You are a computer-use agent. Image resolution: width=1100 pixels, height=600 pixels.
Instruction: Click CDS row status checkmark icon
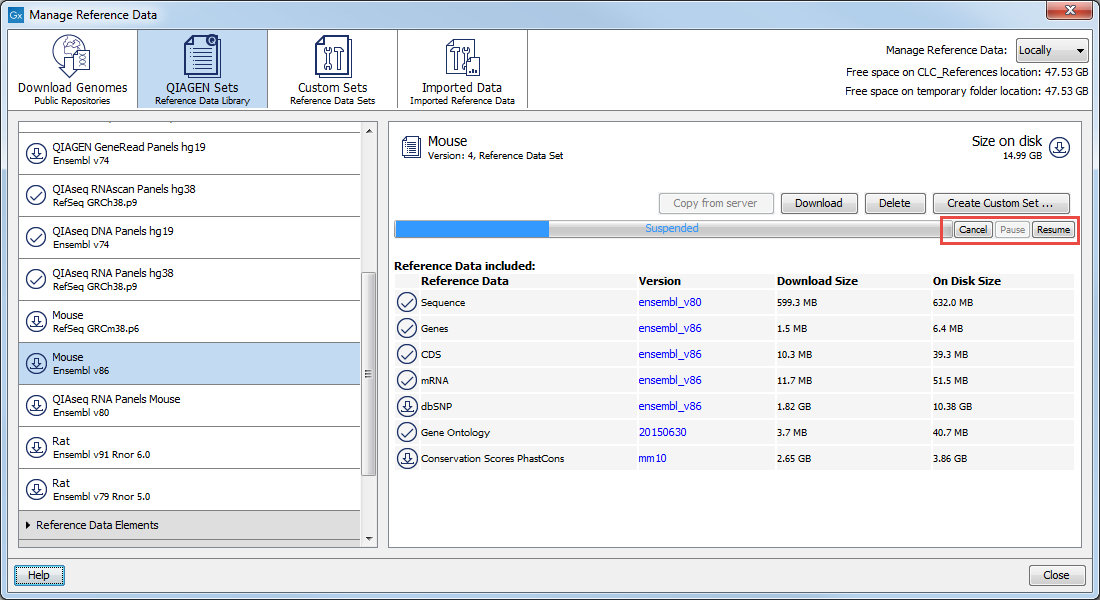point(407,354)
